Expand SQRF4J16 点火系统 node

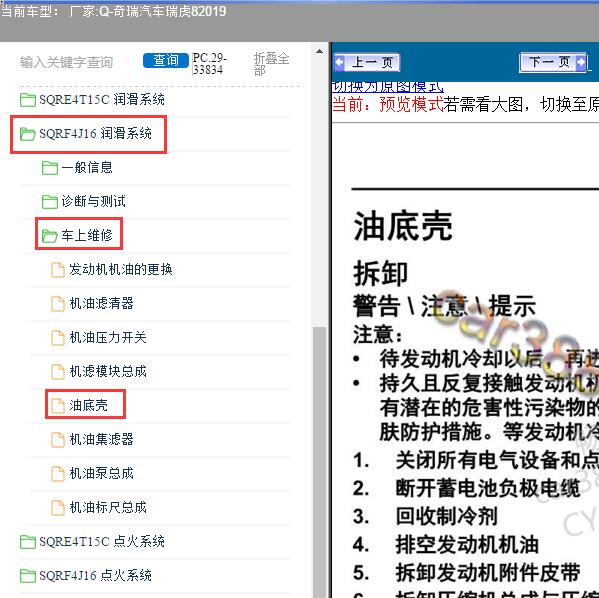pyautogui.click(x=96, y=575)
